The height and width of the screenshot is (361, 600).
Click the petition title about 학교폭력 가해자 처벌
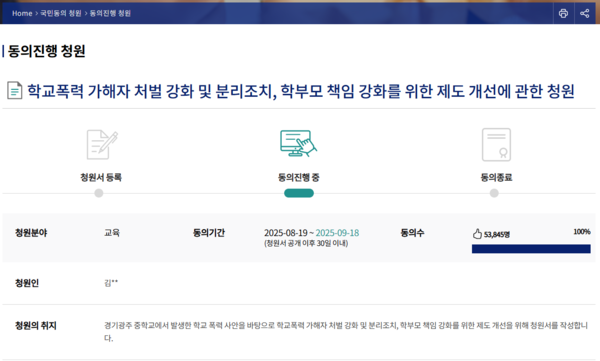pyautogui.click(x=301, y=91)
